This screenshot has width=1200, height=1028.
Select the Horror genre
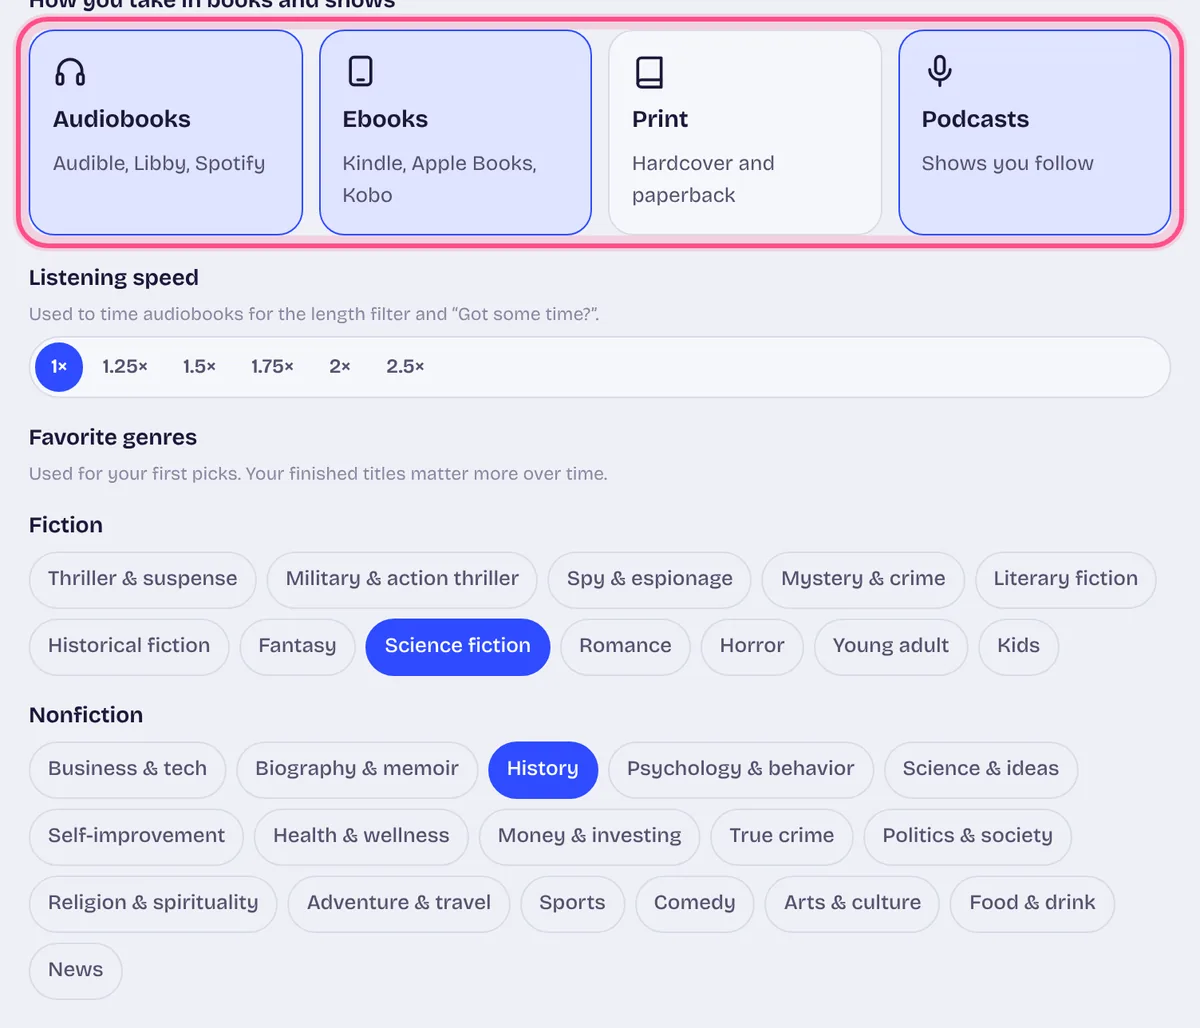click(x=752, y=646)
